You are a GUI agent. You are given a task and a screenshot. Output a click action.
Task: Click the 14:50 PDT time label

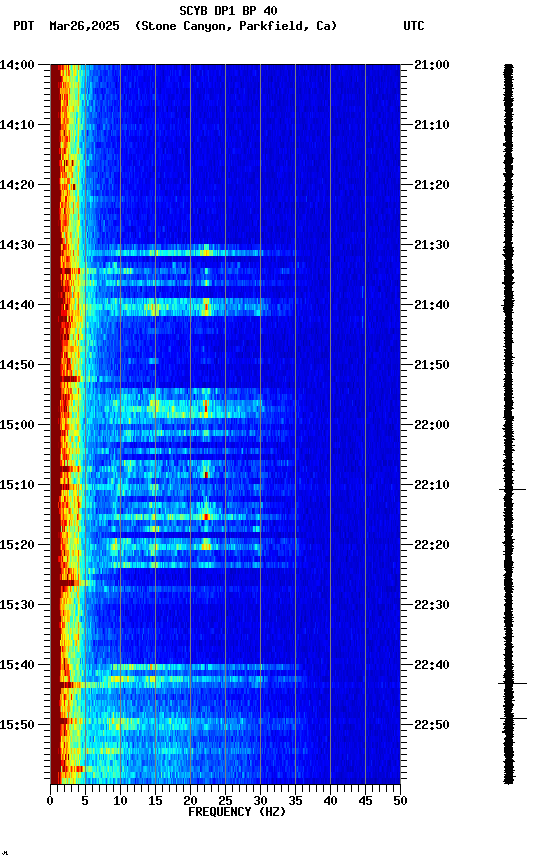[17, 365]
